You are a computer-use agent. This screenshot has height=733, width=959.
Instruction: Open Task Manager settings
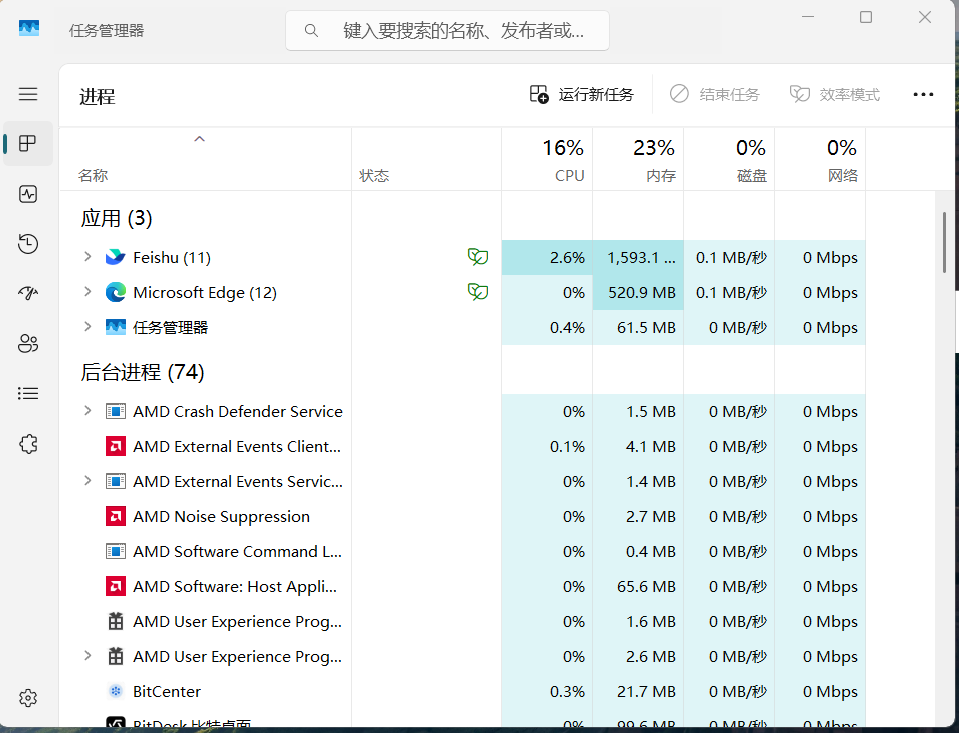point(28,698)
